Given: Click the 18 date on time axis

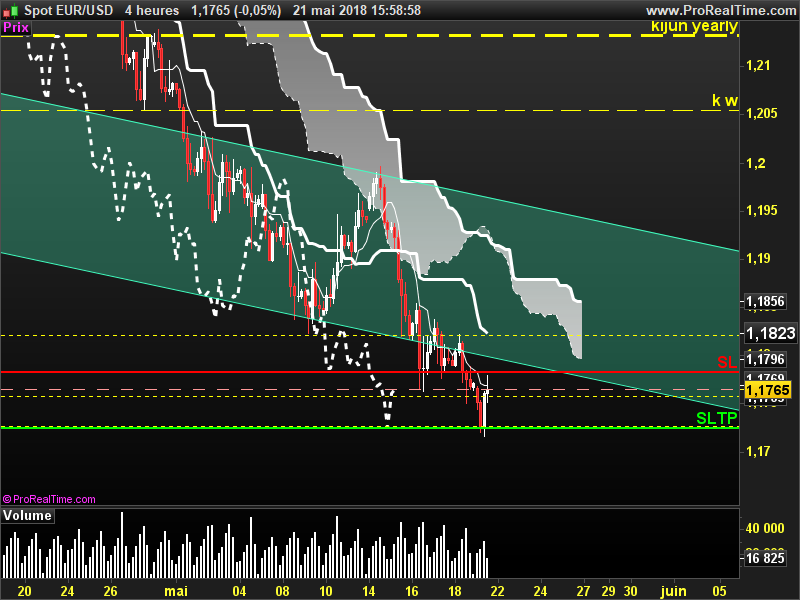Looking at the screenshot, I should [x=454, y=591].
